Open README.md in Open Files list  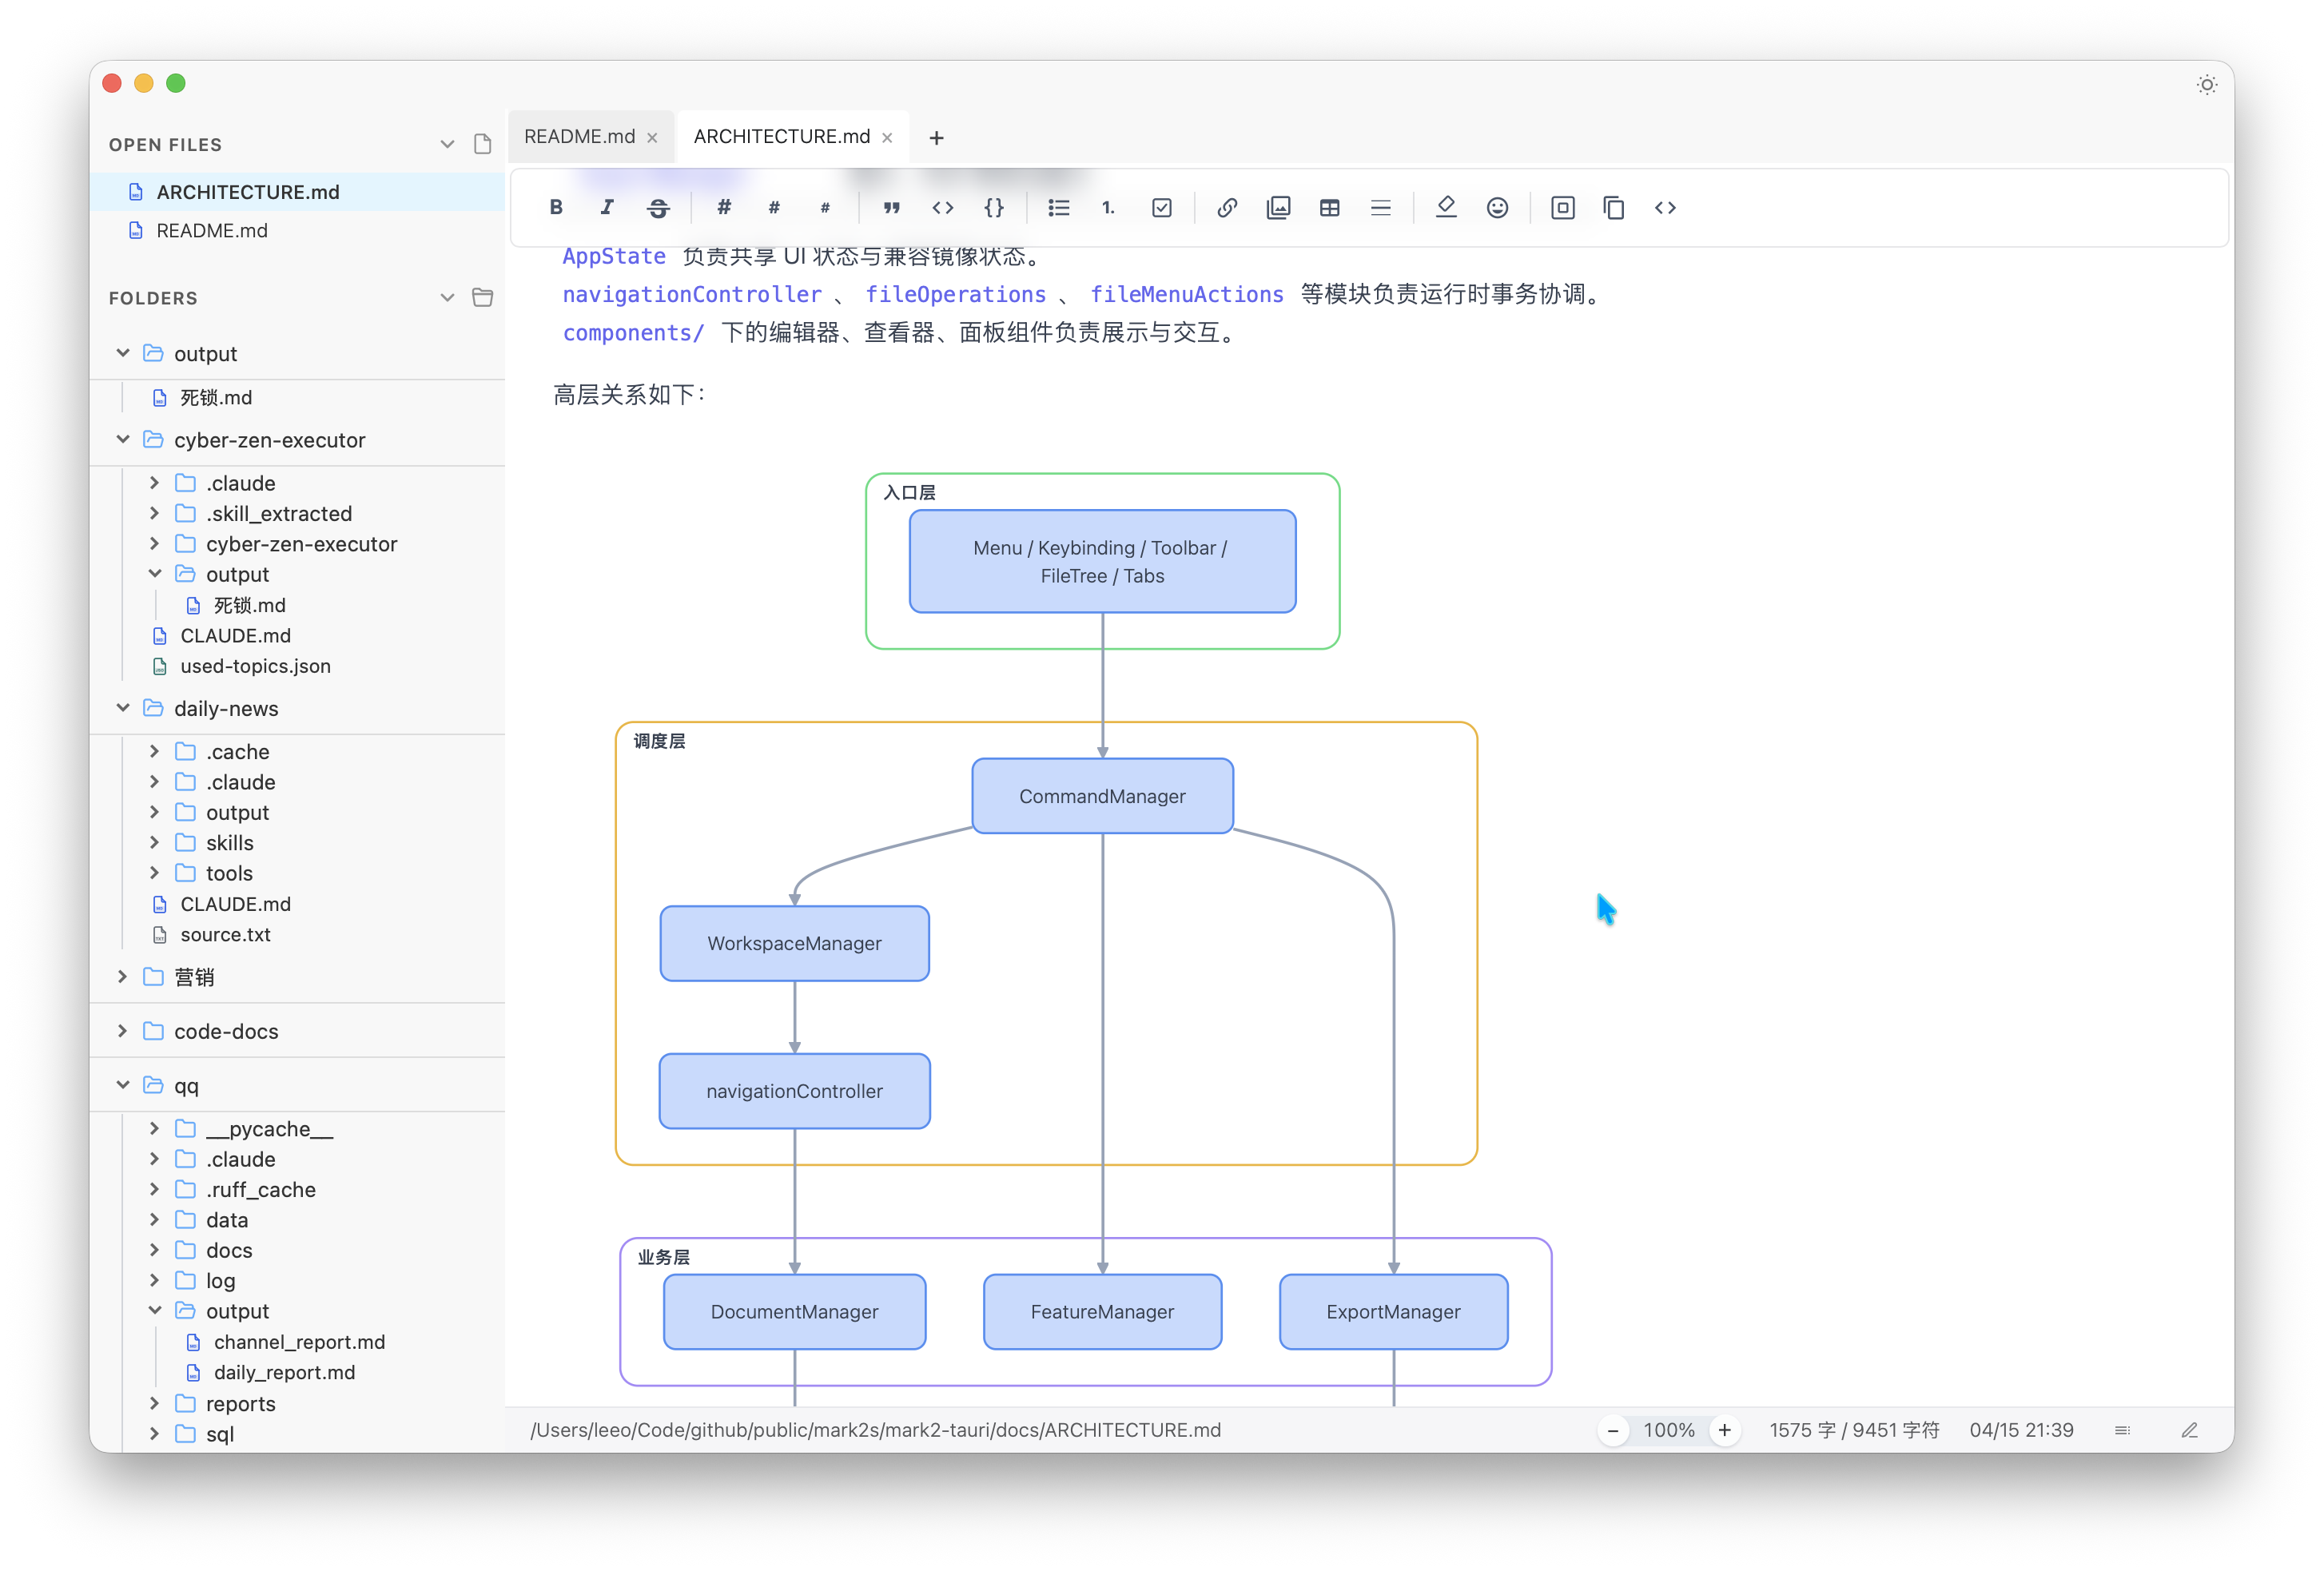[x=297, y=231]
